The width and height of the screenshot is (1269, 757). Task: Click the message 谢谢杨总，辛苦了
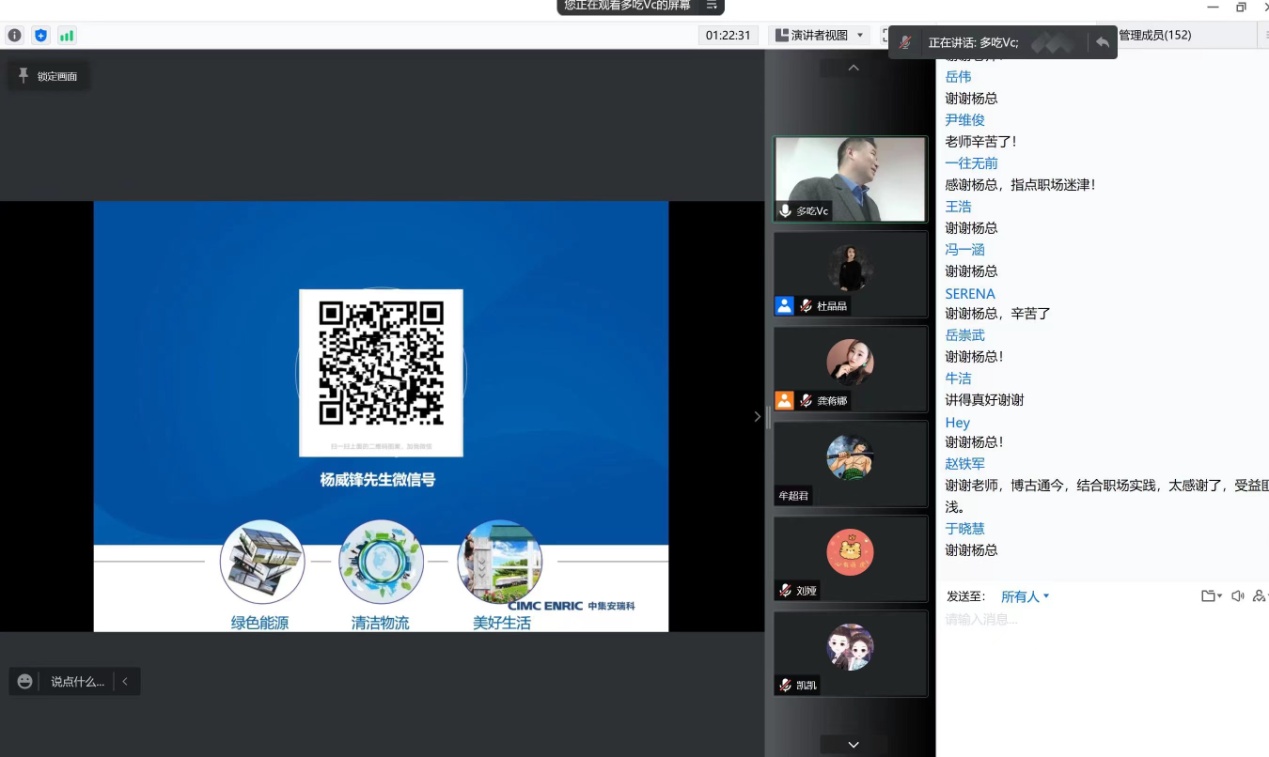(x=998, y=313)
